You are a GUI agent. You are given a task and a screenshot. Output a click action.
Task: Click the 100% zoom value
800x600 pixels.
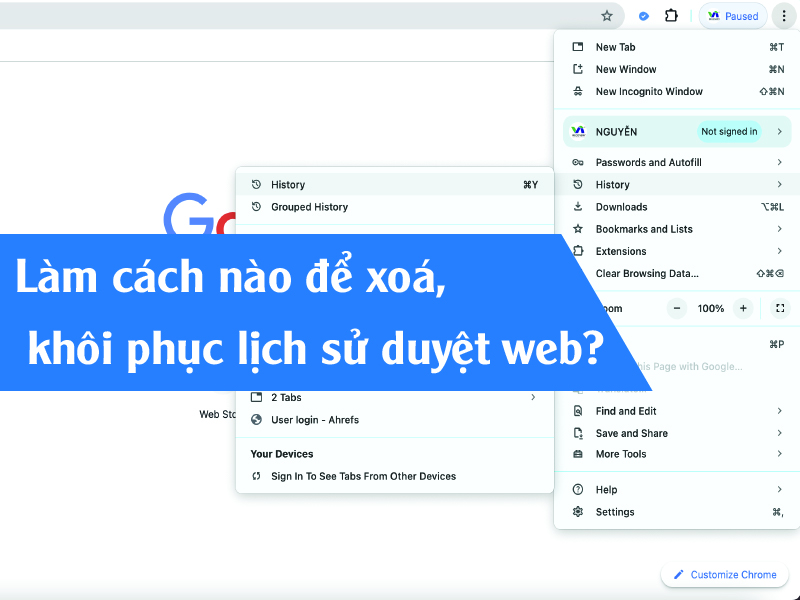point(711,309)
